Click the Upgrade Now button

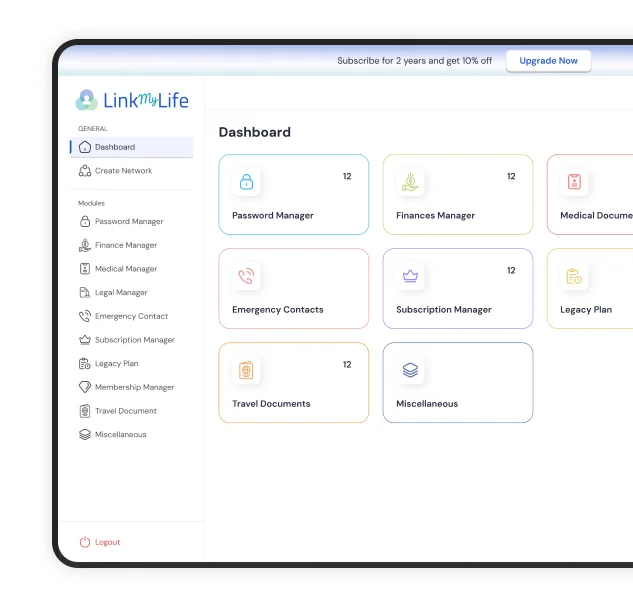tap(549, 61)
